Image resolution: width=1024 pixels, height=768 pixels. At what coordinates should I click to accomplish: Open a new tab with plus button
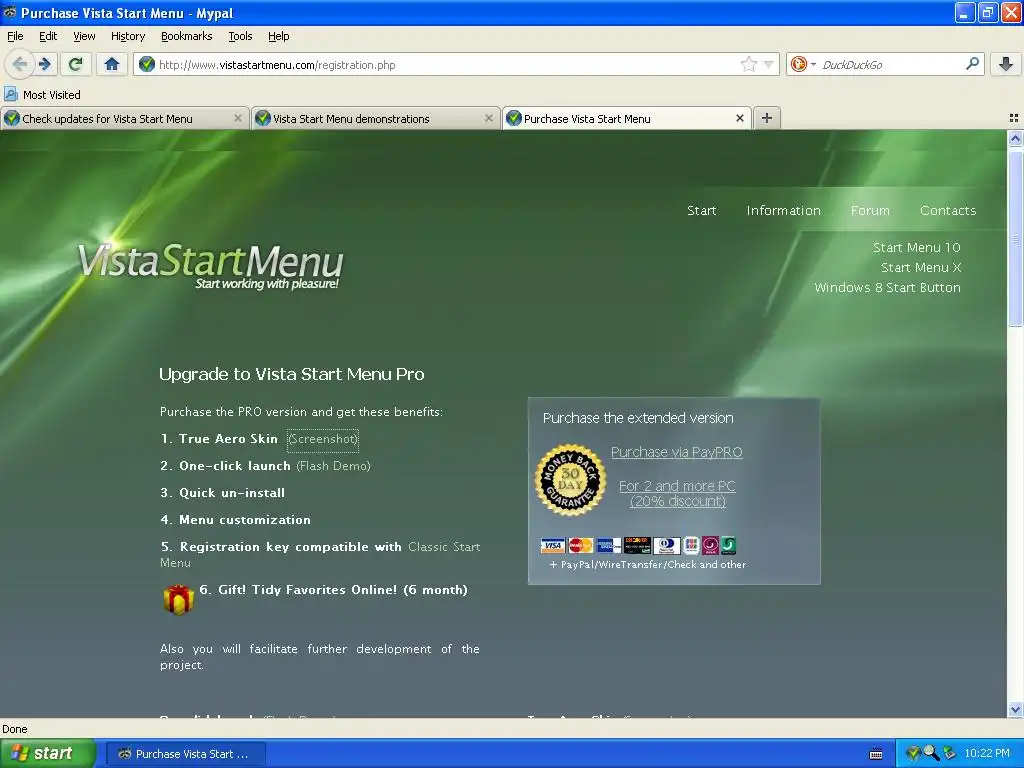(x=767, y=118)
